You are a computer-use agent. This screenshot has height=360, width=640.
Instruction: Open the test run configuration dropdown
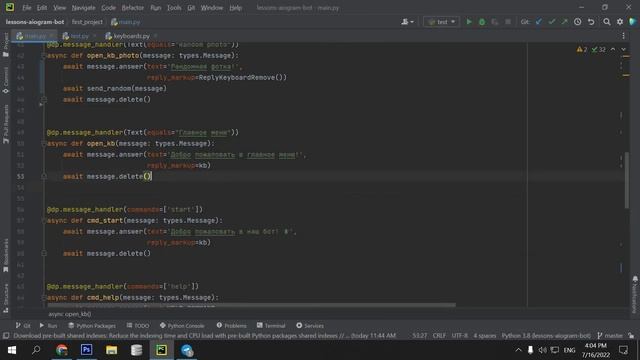441,22
